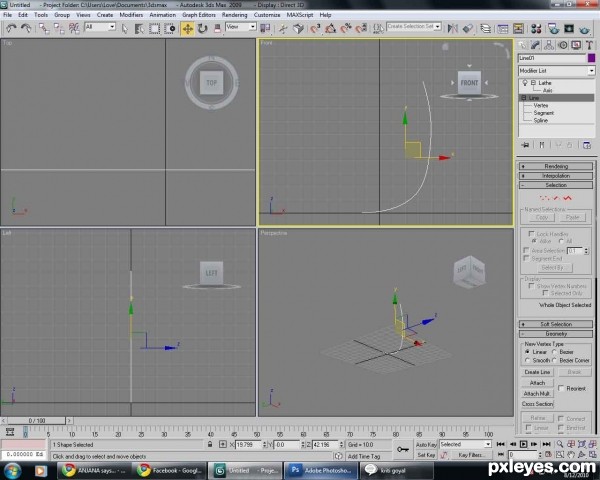Choose the Select Object arrow tool
Viewport: 600px width, 480px height.
[x=125, y=29]
